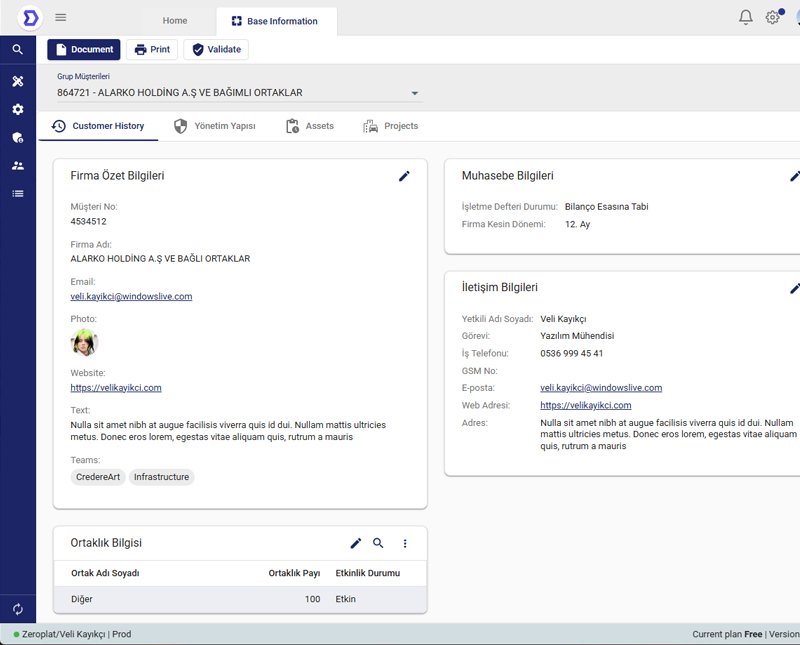Click the Print button
Image resolution: width=800 pixels, height=645 pixels.
click(x=152, y=50)
